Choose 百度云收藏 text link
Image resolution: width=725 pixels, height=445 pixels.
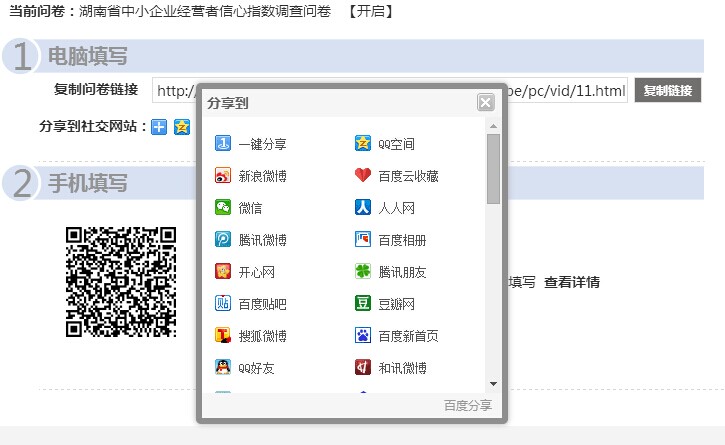[408, 176]
